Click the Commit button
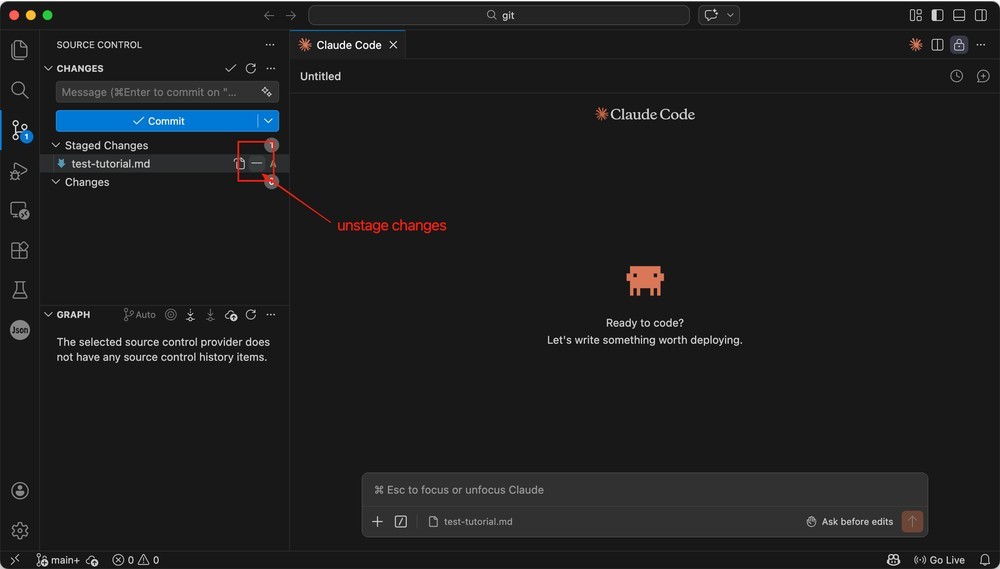The width and height of the screenshot is (1000, 569). (x=157, y=121)
